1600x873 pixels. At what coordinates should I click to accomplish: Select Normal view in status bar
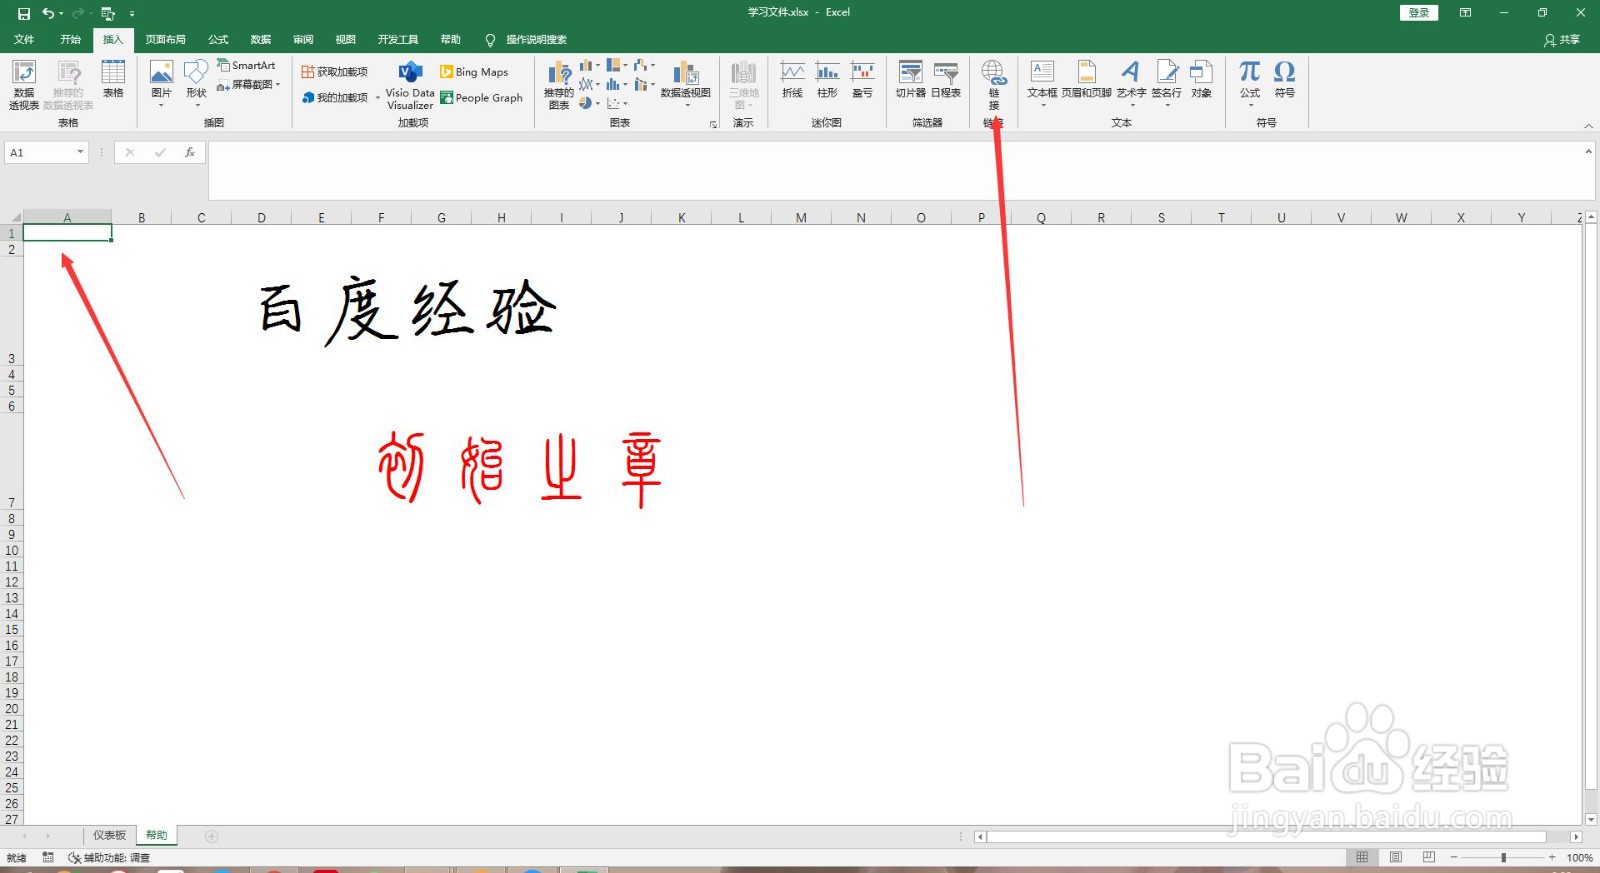click(1362, 858)
